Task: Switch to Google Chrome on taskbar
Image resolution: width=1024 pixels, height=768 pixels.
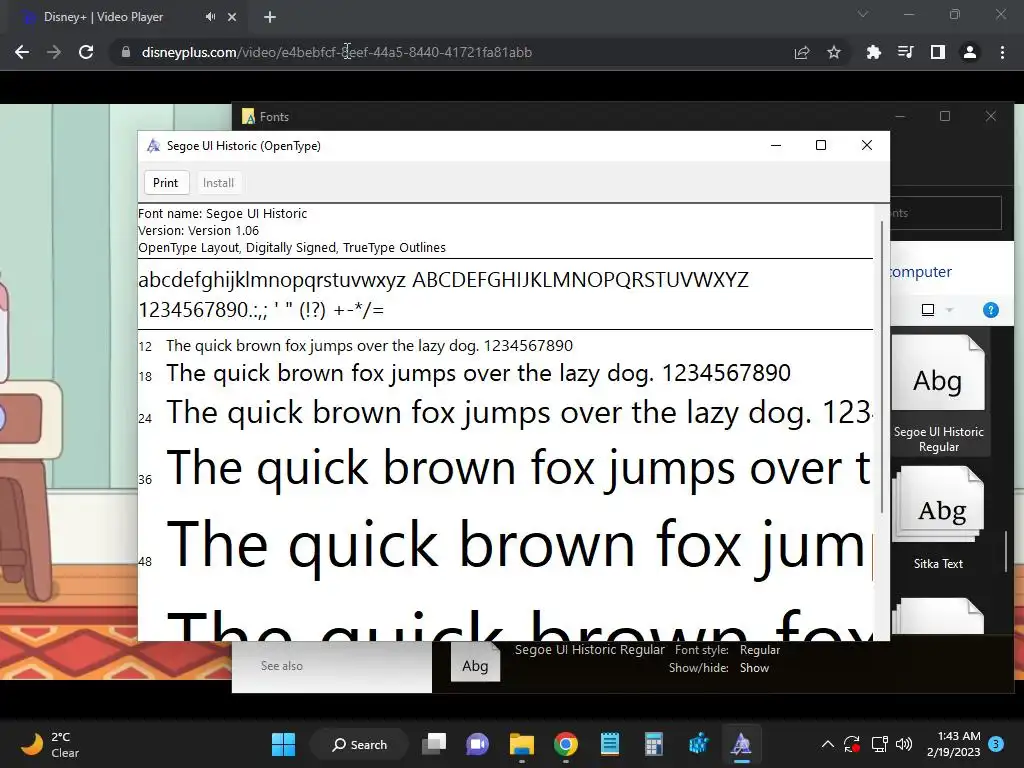Action: click(566, 744)
